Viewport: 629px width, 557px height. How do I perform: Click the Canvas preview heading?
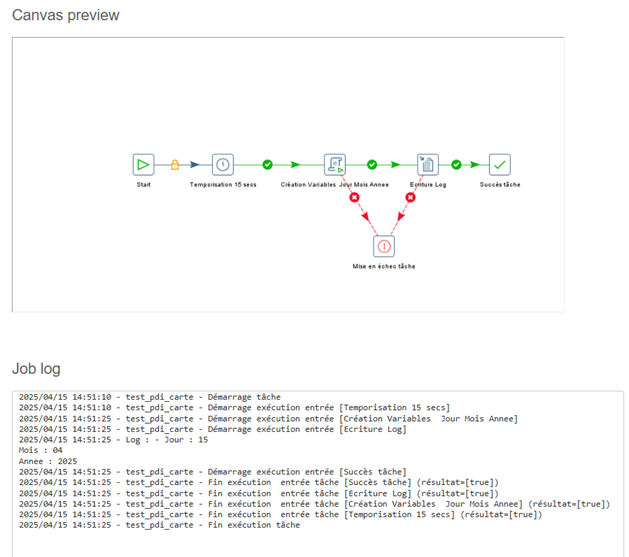point(66,15)
